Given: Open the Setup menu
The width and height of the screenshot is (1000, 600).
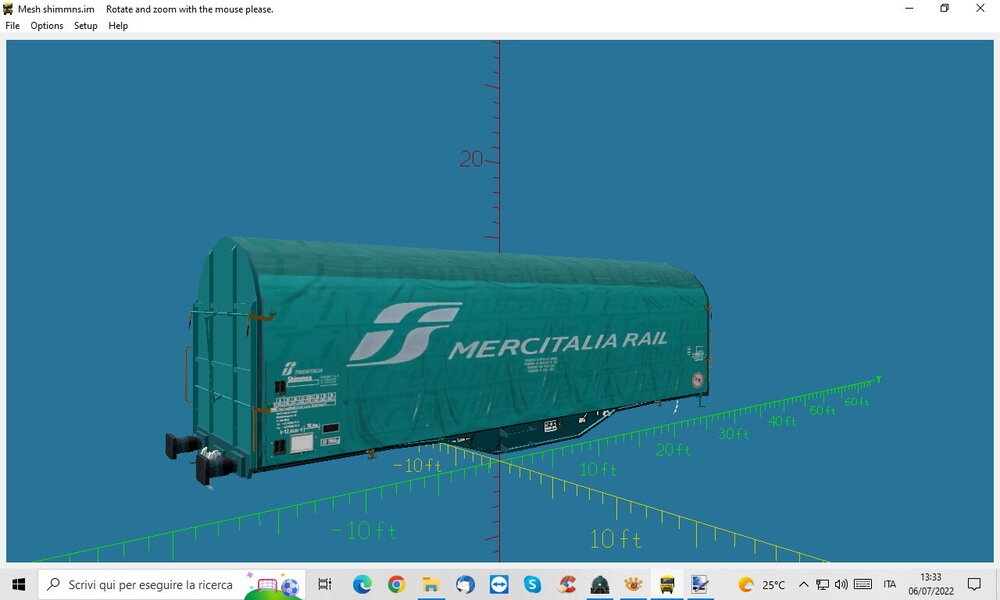Looking at the screenshot, I should coord(85,26).
